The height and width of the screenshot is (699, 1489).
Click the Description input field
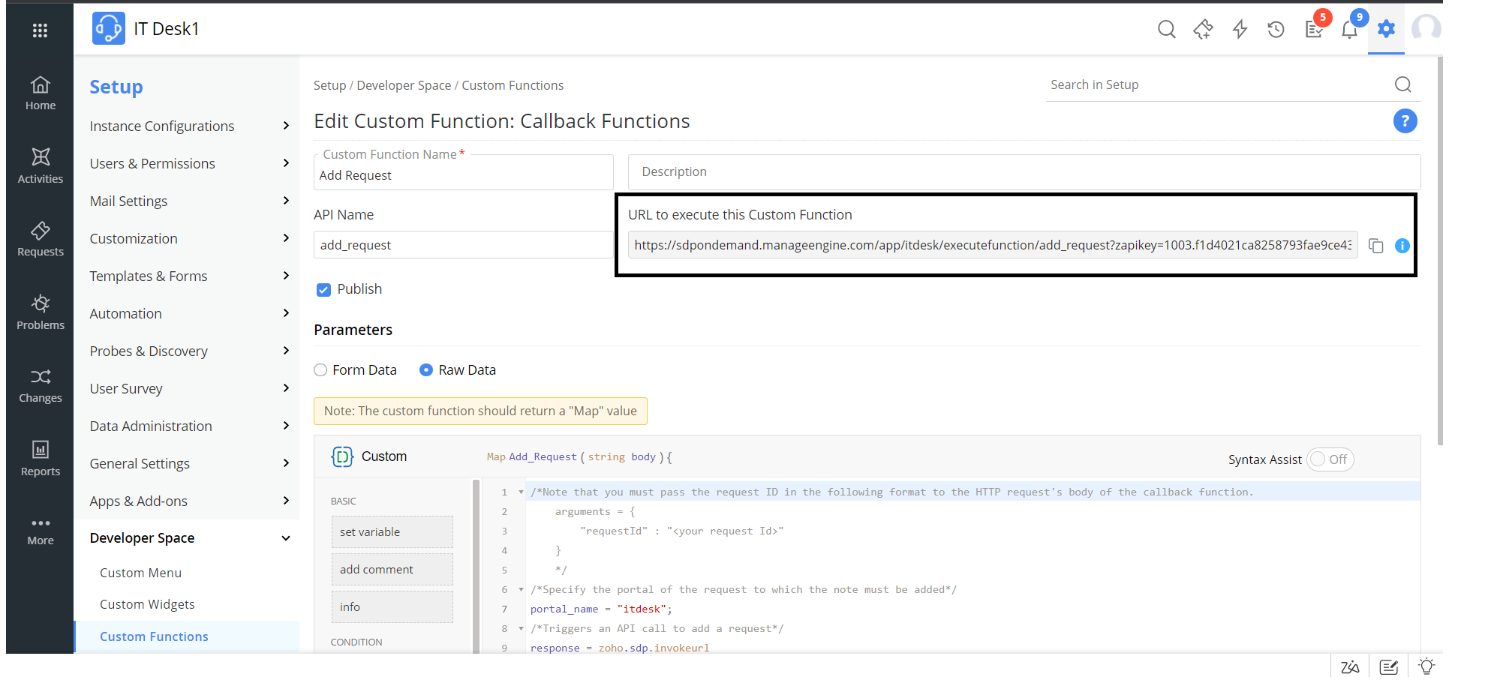[1024, 172]
